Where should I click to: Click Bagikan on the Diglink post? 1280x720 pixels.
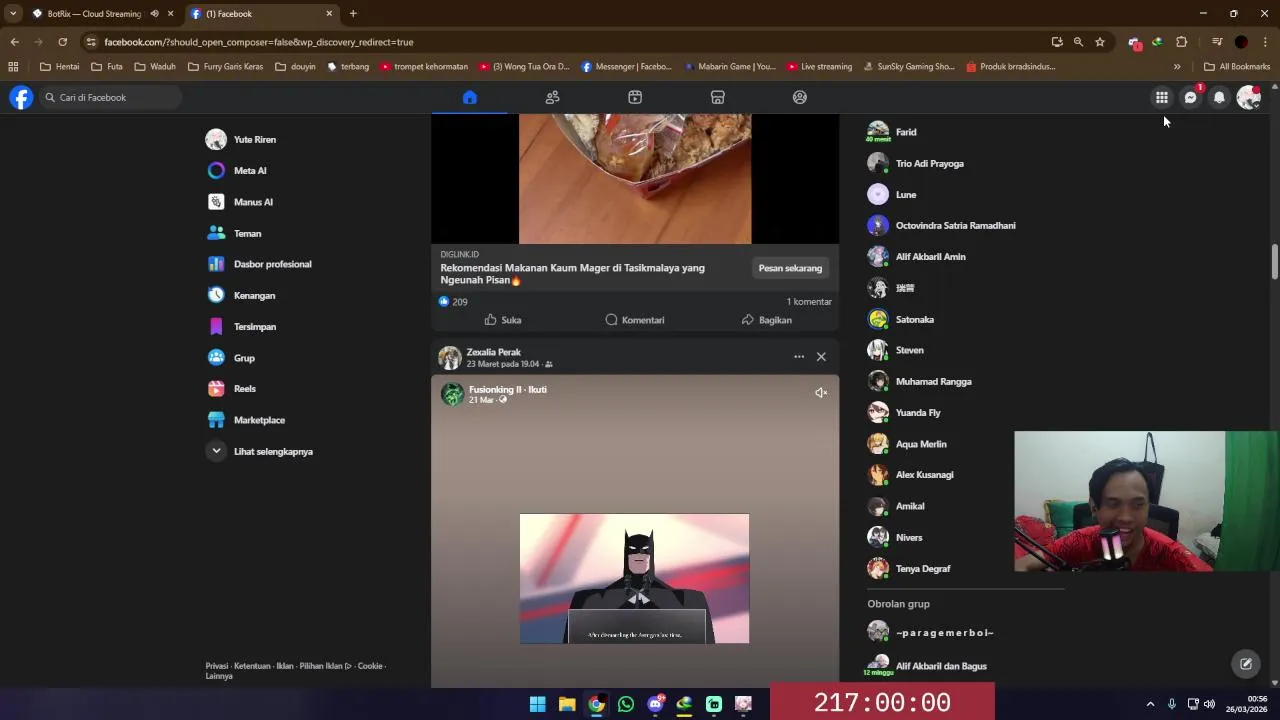click(767, 320)
